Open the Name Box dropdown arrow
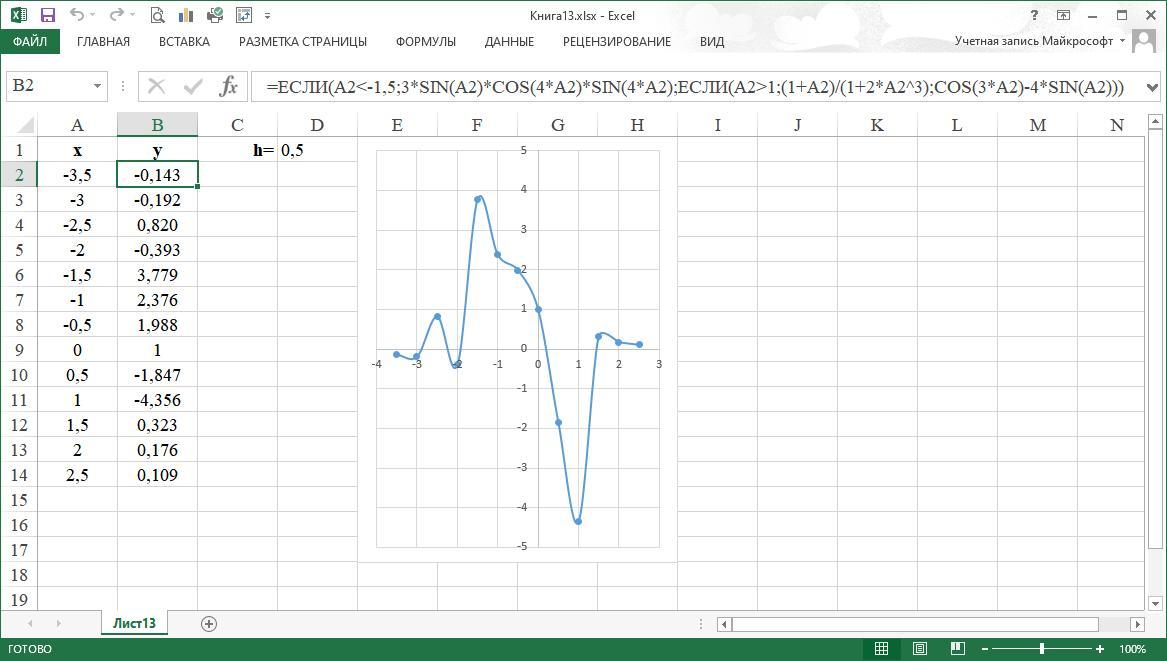Screen dimensions: 1167x661 point(97,86)
